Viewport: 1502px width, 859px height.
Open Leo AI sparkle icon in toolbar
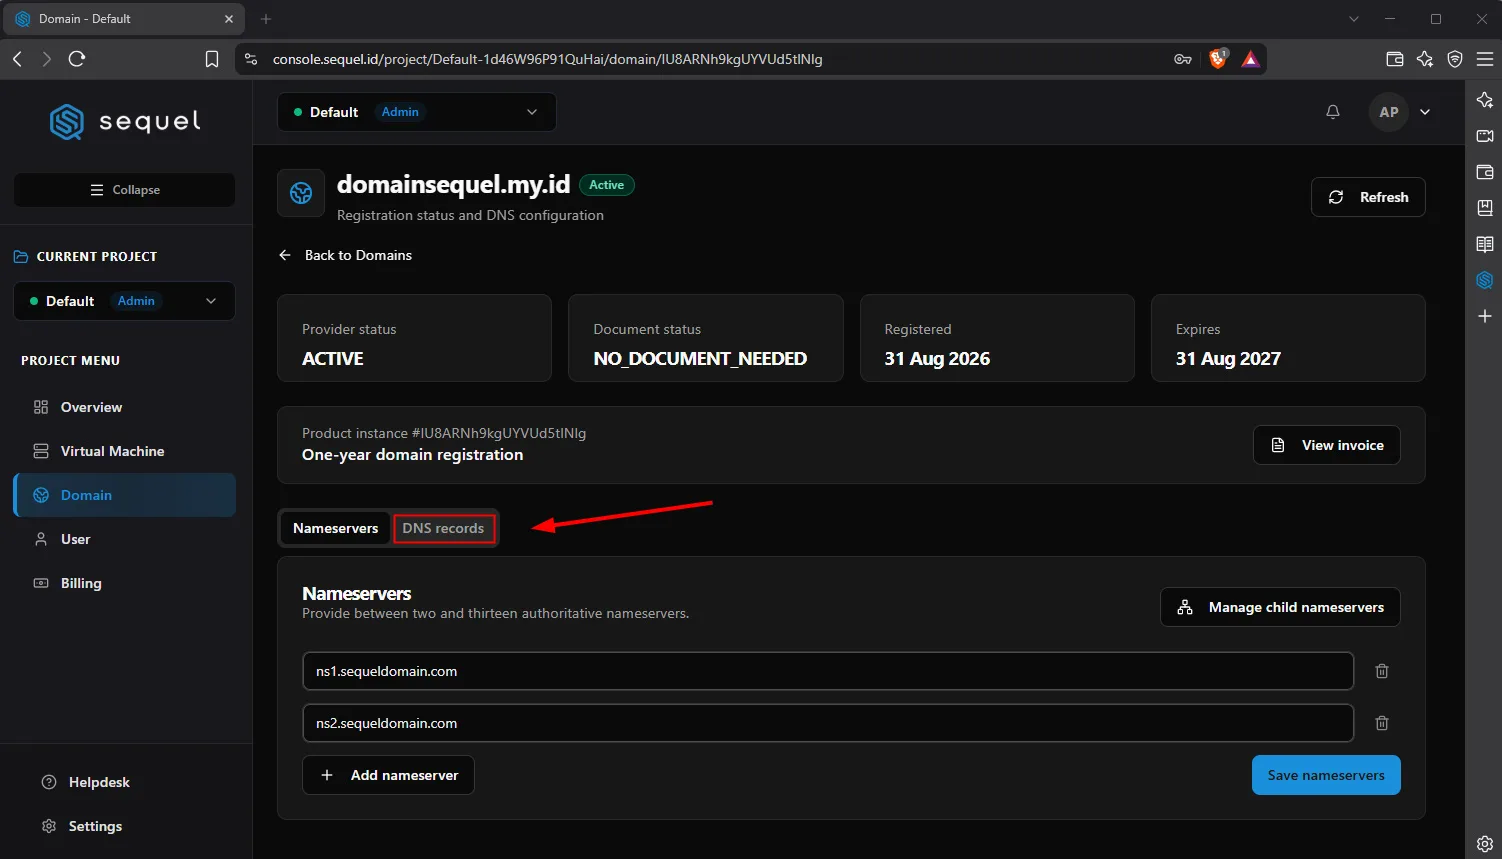click(x=1425, y=59)
